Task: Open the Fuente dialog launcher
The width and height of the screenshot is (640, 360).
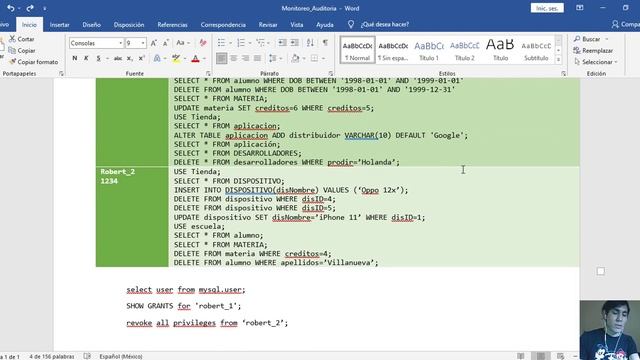Action: pyautogui.click(x=208, y=74)
